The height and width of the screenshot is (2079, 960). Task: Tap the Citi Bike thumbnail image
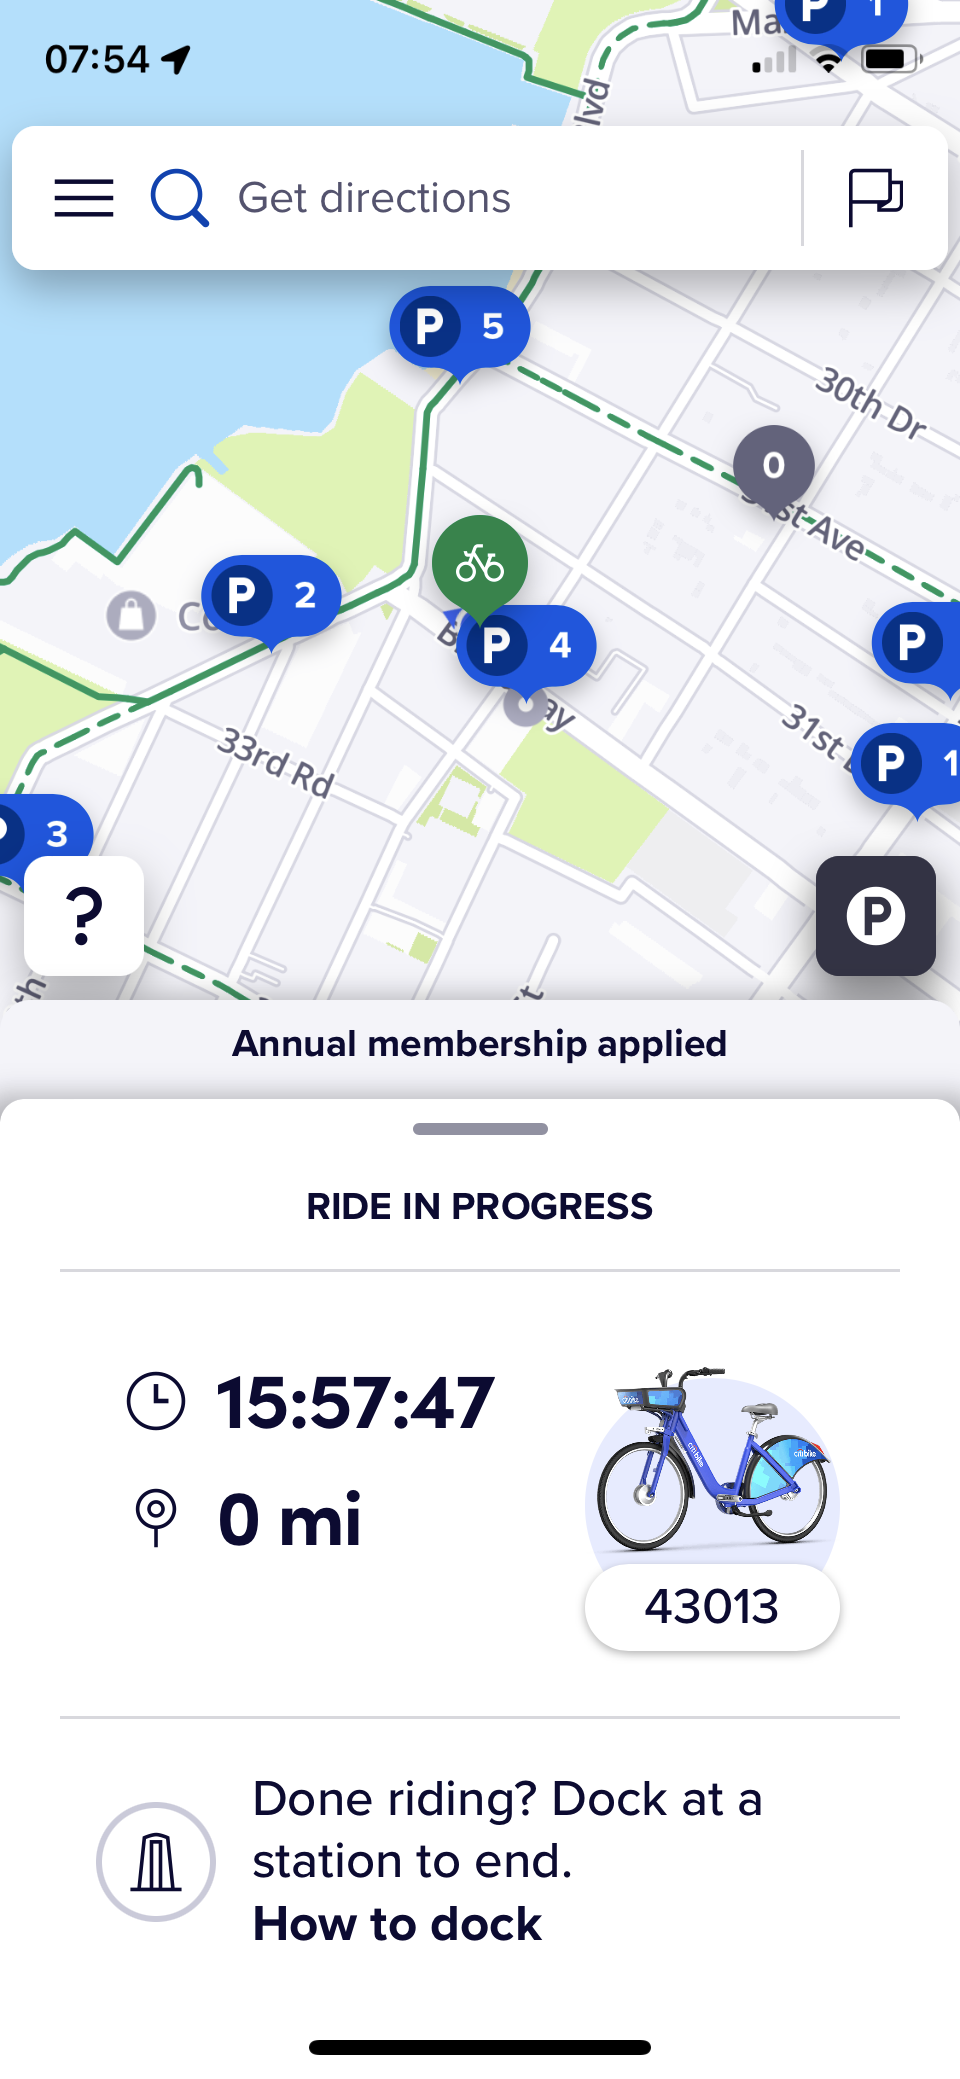click(712, 1465)
